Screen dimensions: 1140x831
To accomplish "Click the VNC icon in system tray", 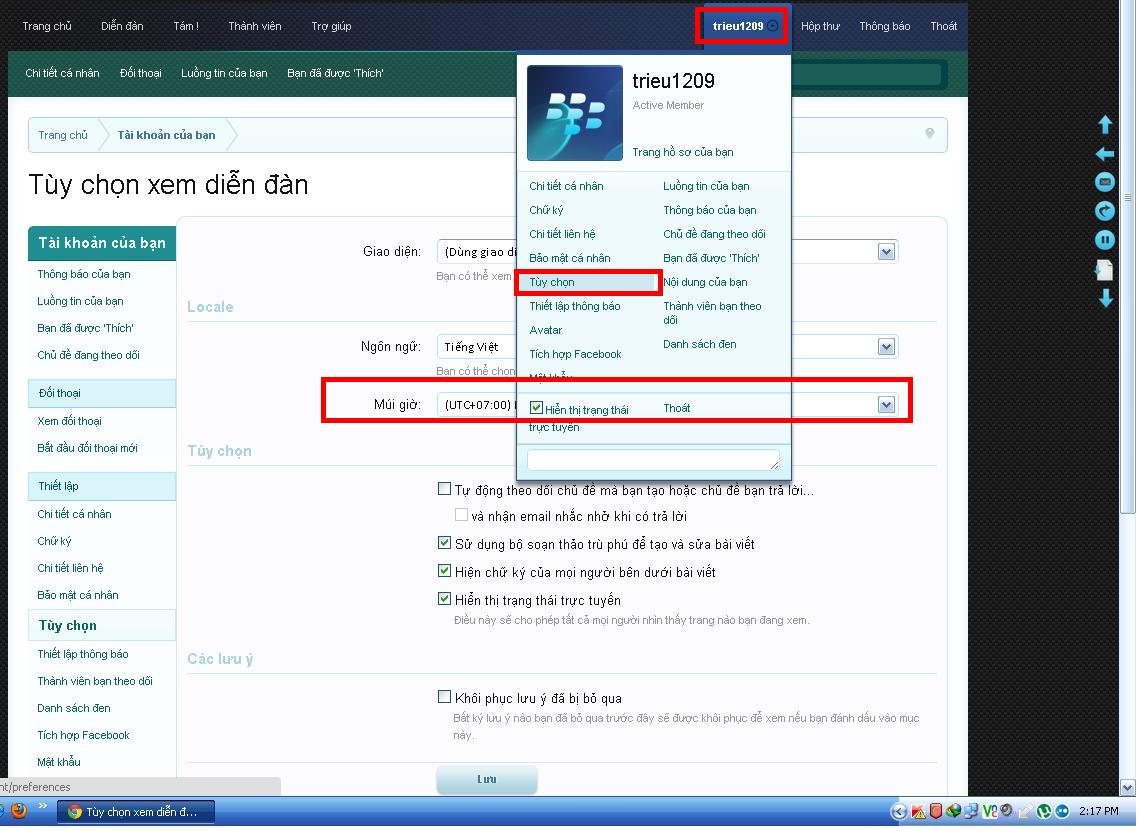I will click(990, 811).
